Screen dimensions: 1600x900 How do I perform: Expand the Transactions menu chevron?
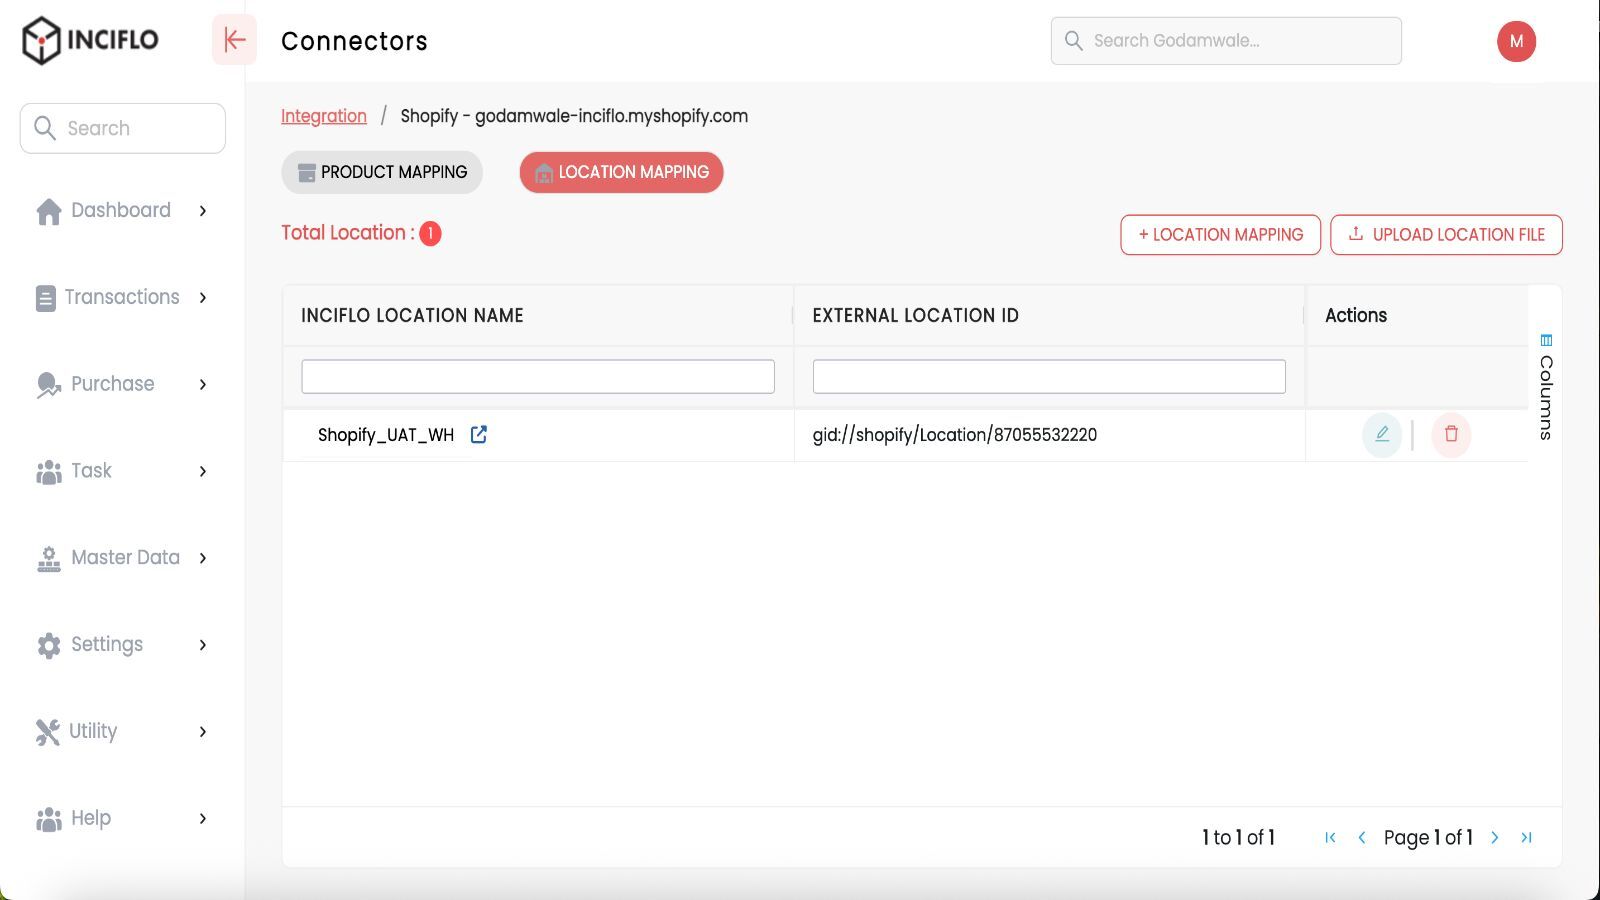point(203,298)
